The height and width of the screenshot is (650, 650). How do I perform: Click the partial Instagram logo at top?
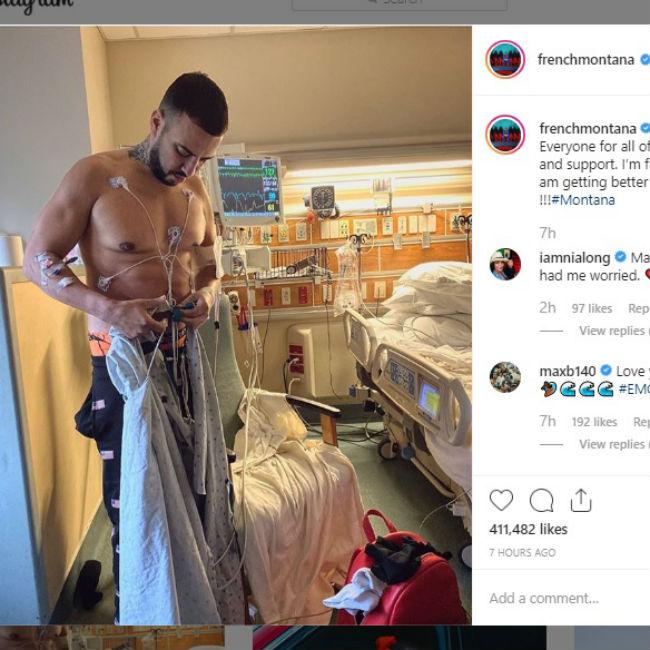click(36, 6)
